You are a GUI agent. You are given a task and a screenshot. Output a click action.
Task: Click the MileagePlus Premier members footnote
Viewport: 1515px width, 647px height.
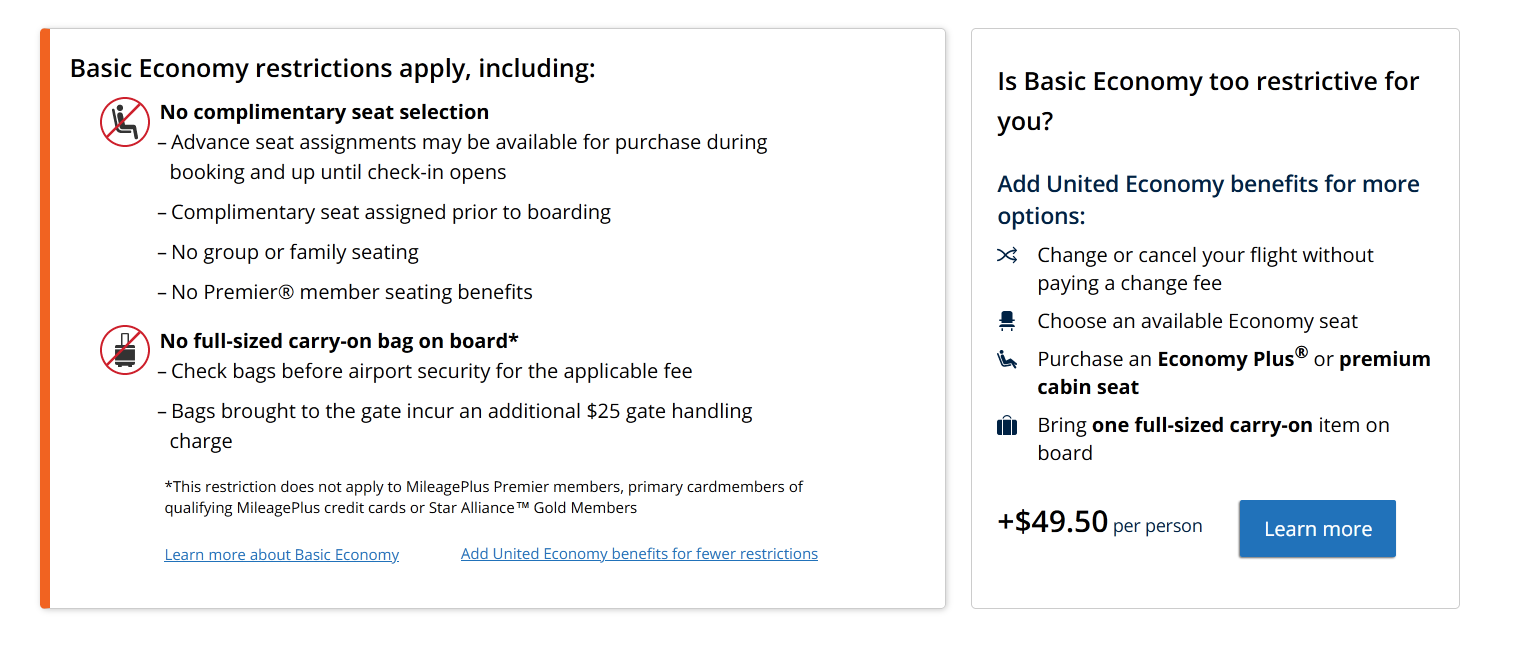click(483, 497)
